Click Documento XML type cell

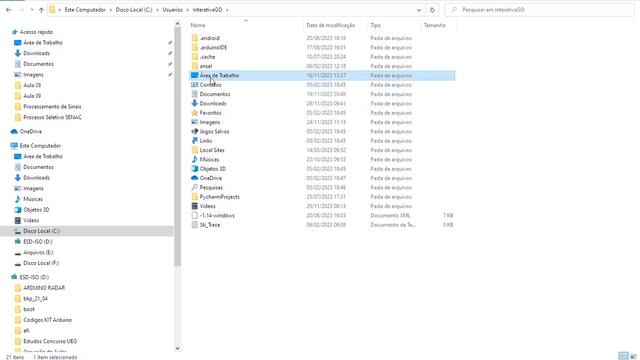pyautogui.click(x=391, y=216)
